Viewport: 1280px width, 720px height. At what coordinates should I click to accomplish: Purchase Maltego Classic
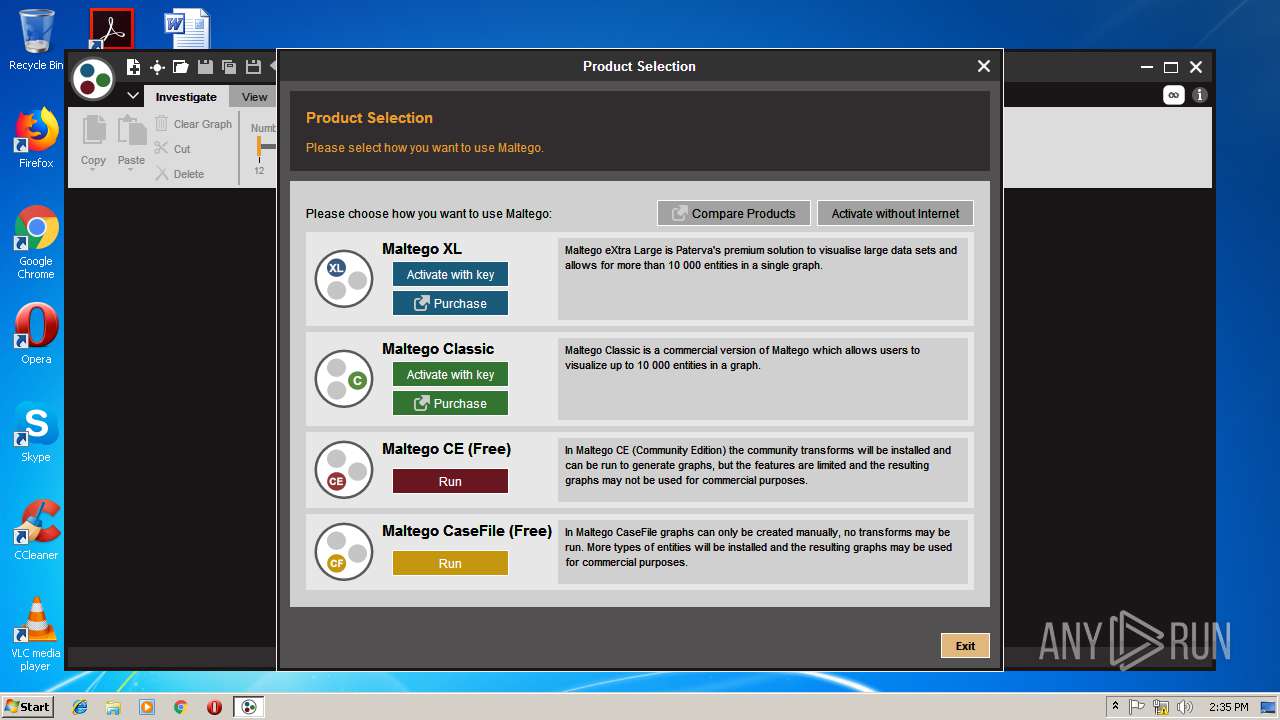click(x=450, y=403)
